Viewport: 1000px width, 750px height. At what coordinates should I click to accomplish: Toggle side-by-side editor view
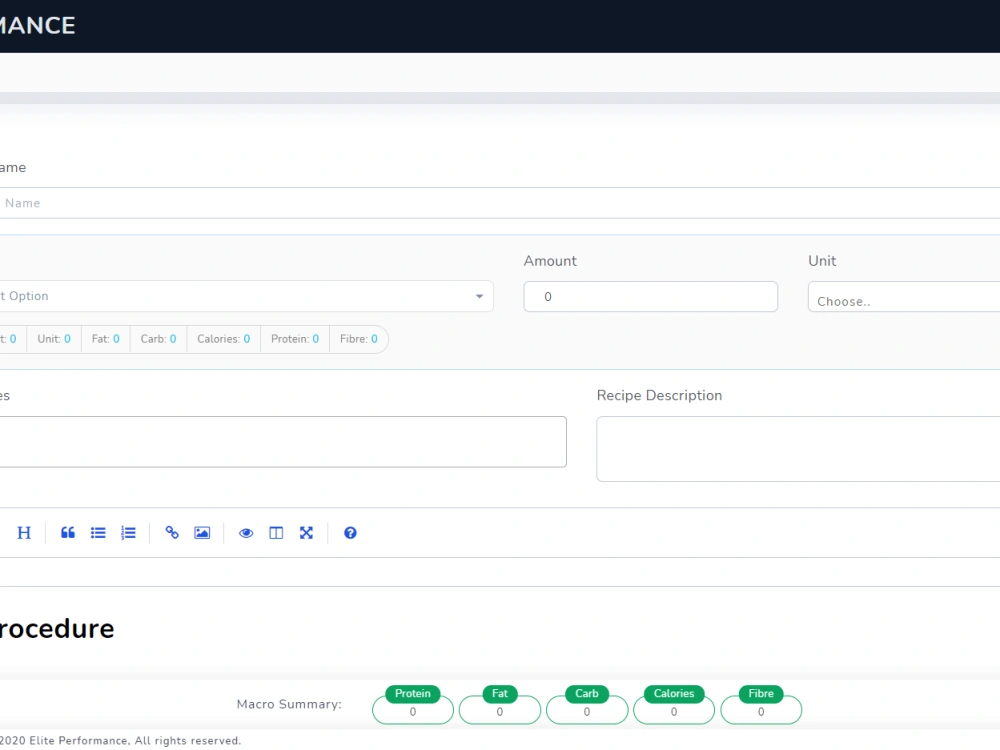(x=276, y=533)
